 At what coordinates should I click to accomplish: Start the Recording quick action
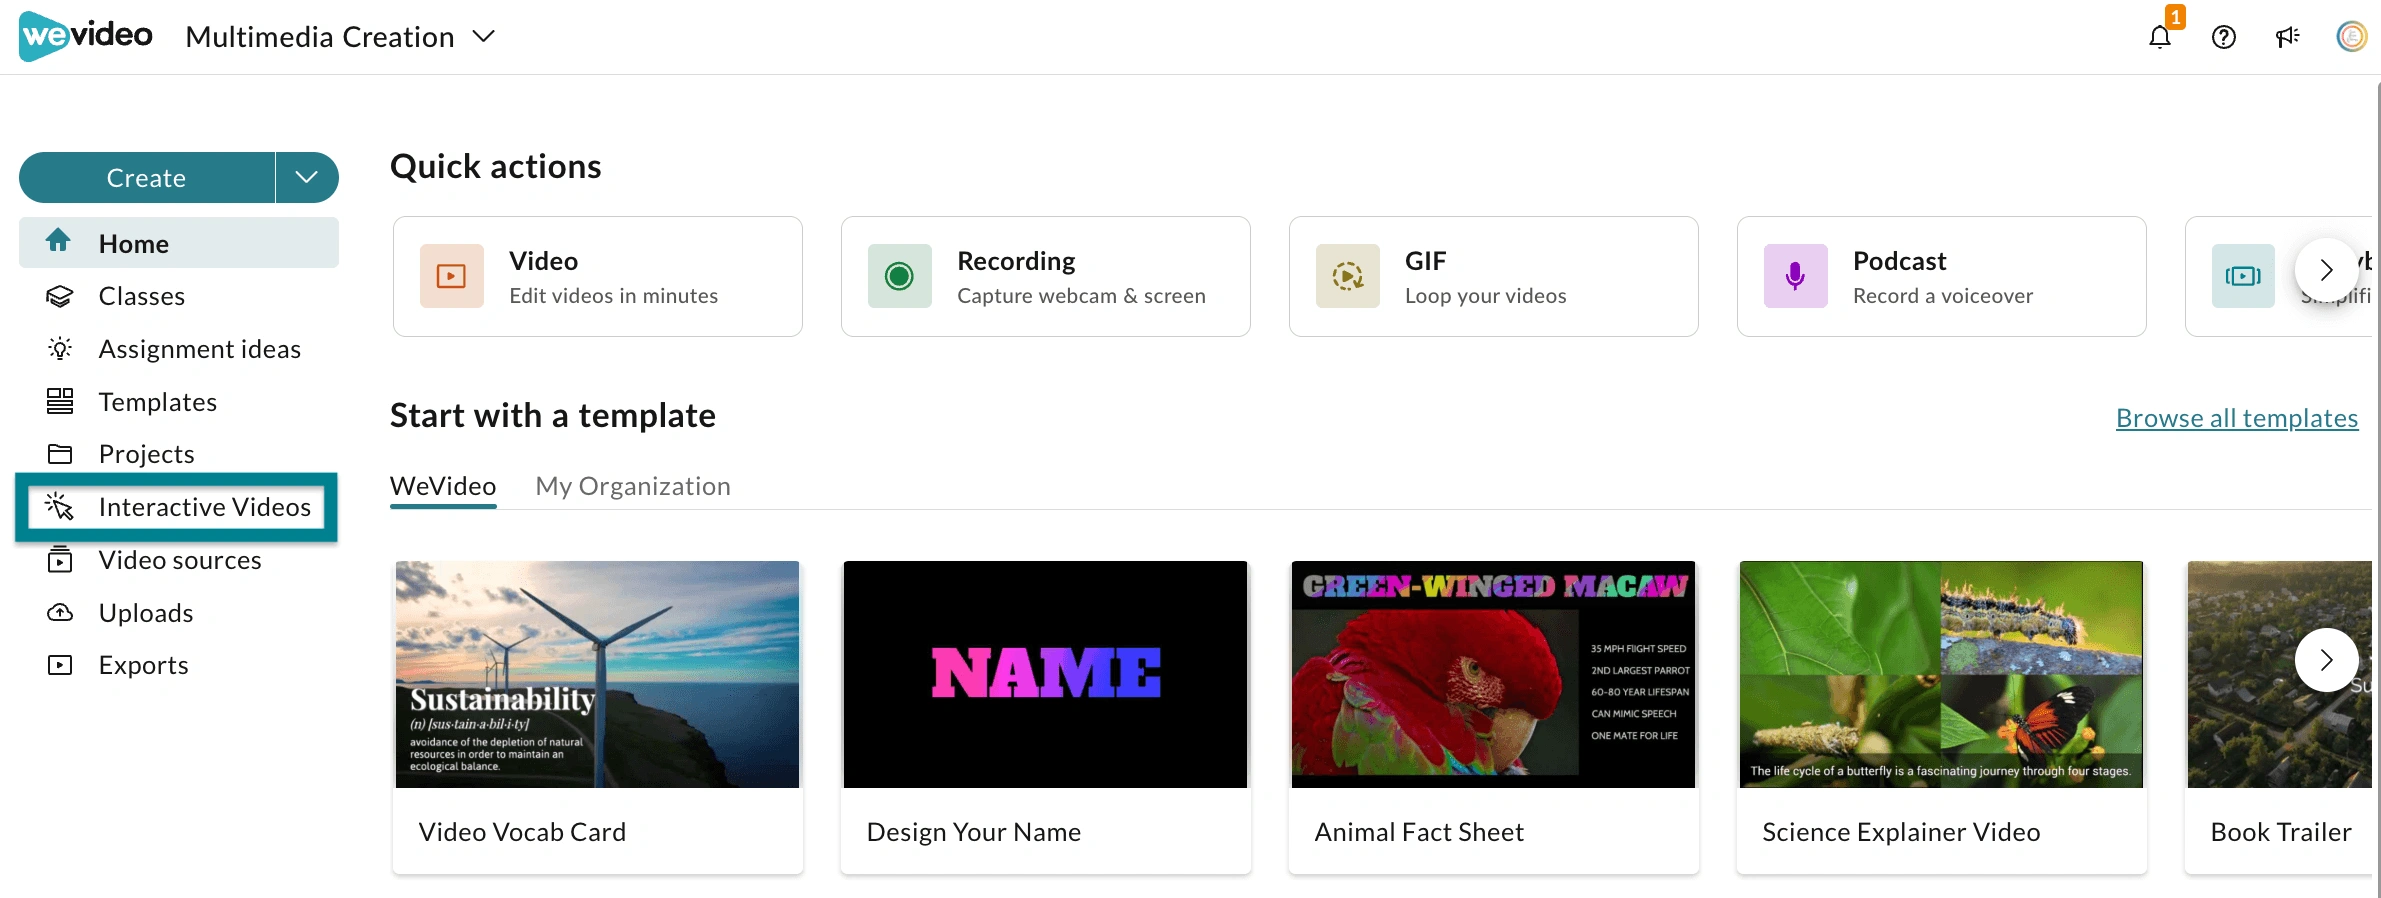tap(1046, 277)
